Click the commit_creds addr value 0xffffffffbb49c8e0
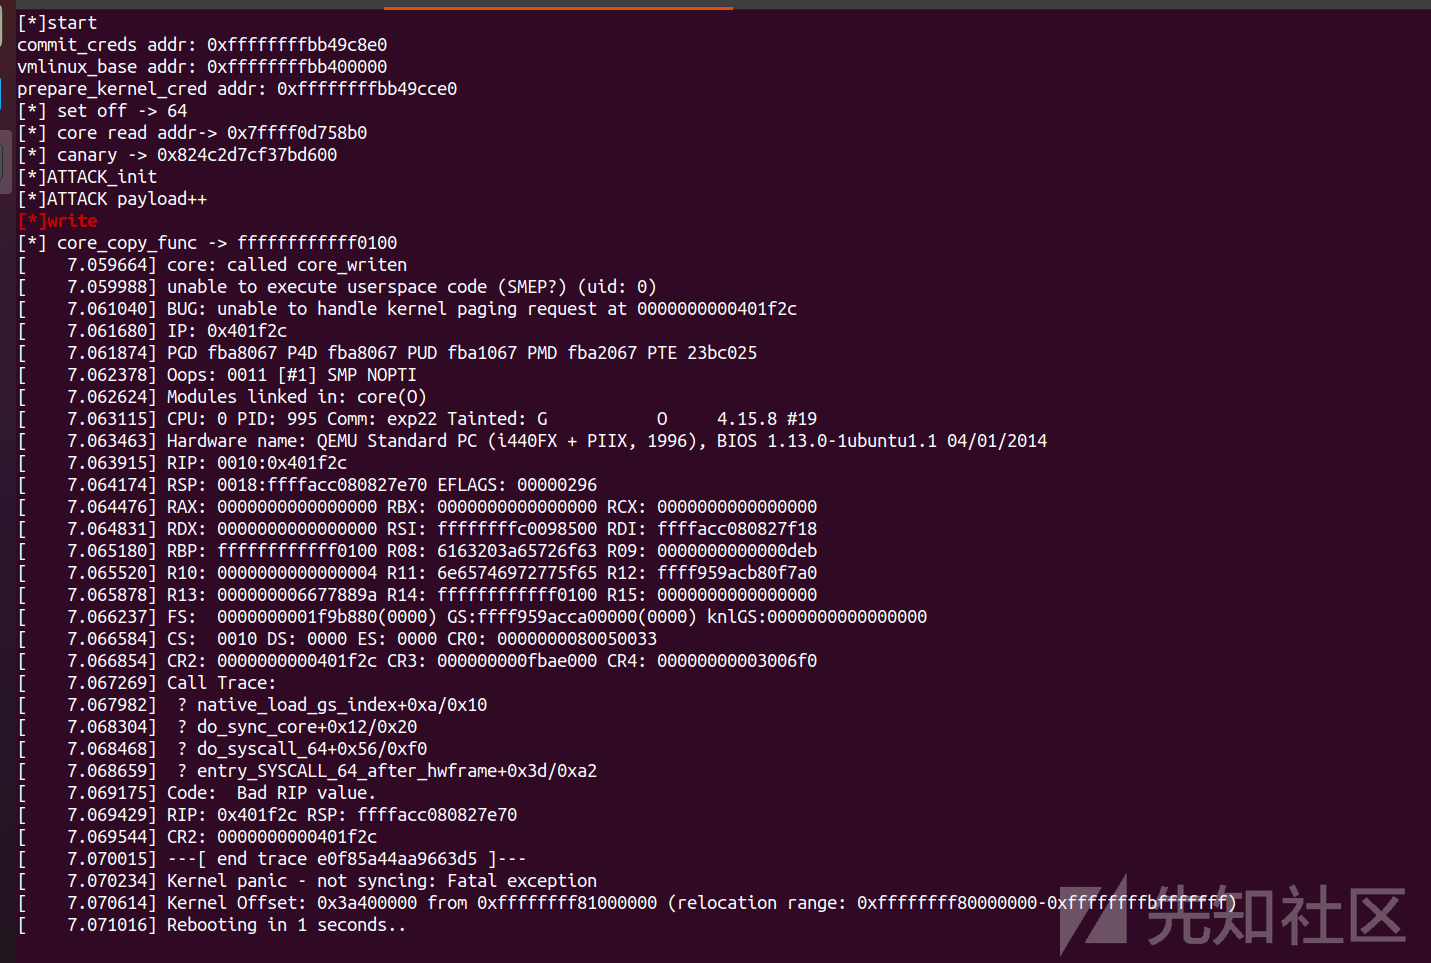This screenshot has height=963, width=1431. 297,45
